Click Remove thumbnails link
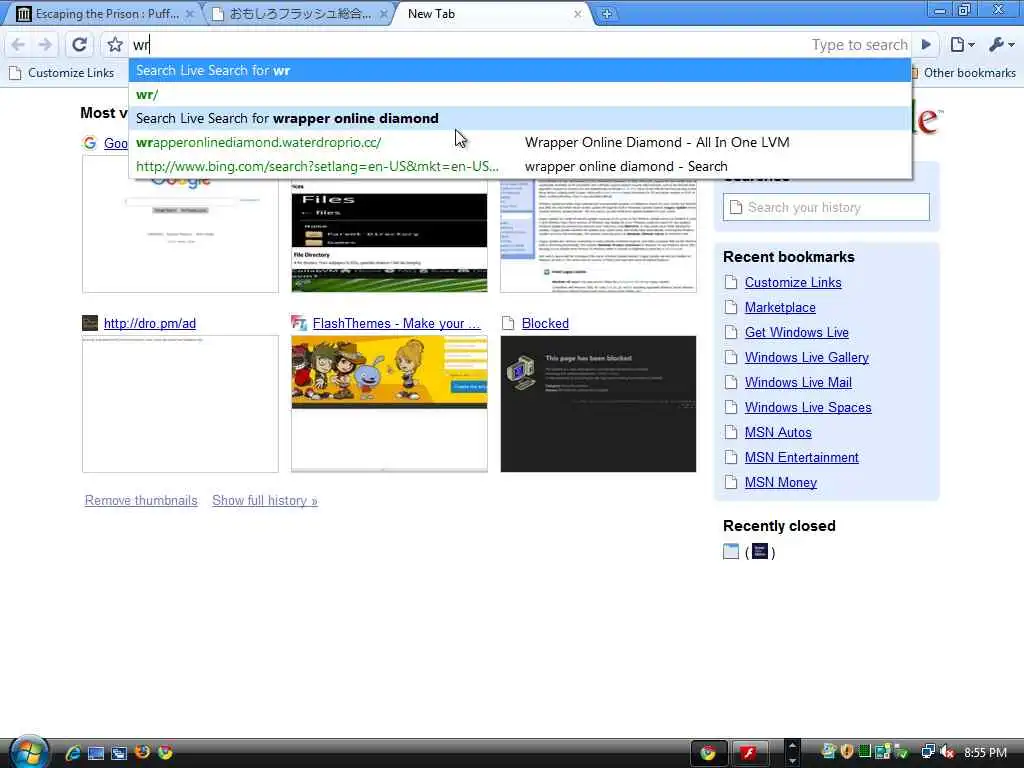The height and width of the screenshot is (768, 1024). pos(141,500)
